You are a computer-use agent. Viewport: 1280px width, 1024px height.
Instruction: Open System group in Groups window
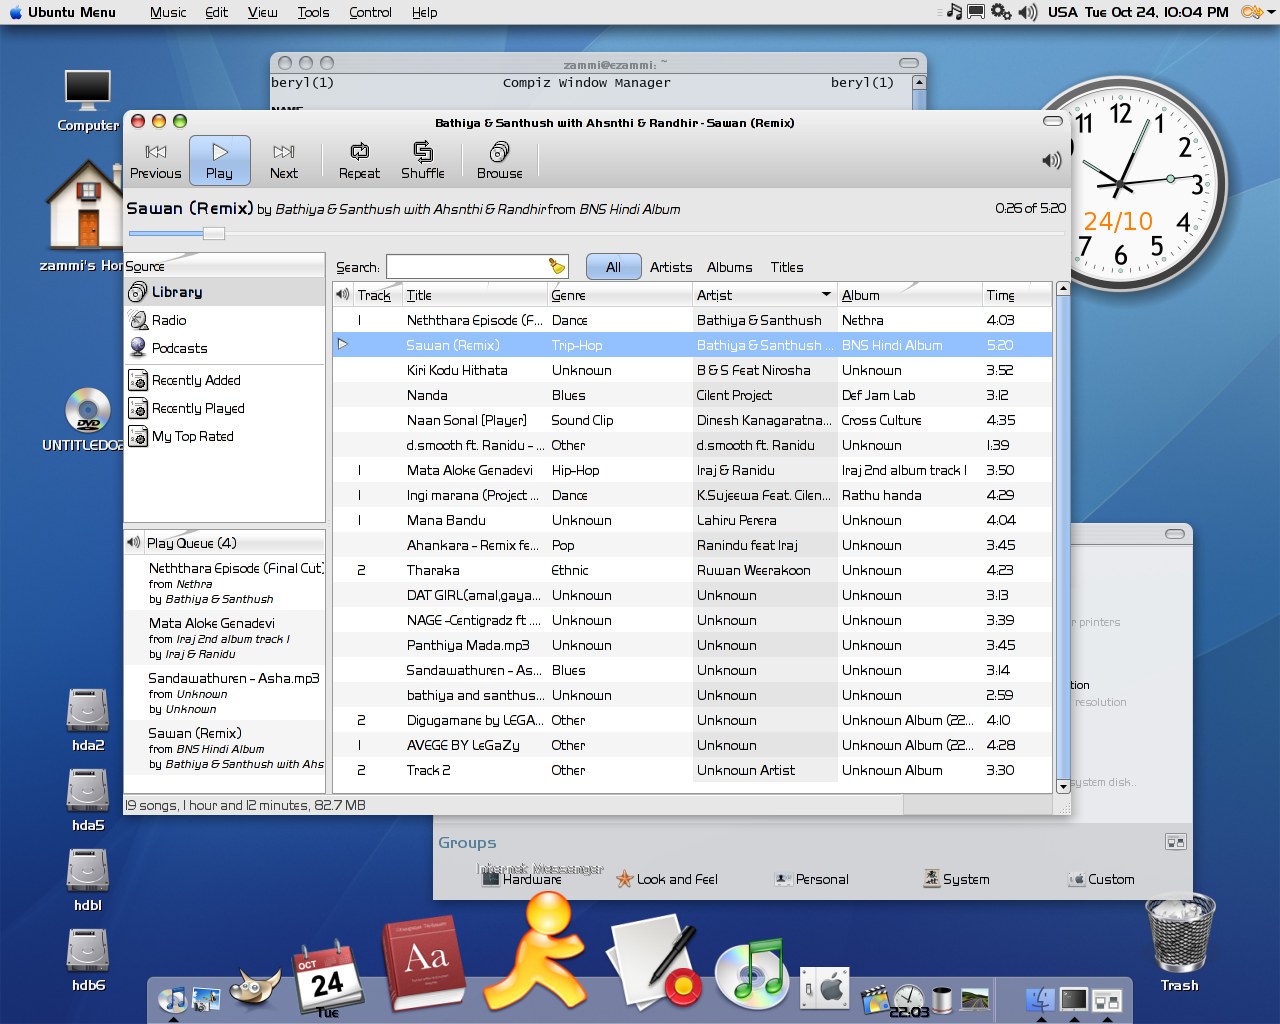coord(956,879)
